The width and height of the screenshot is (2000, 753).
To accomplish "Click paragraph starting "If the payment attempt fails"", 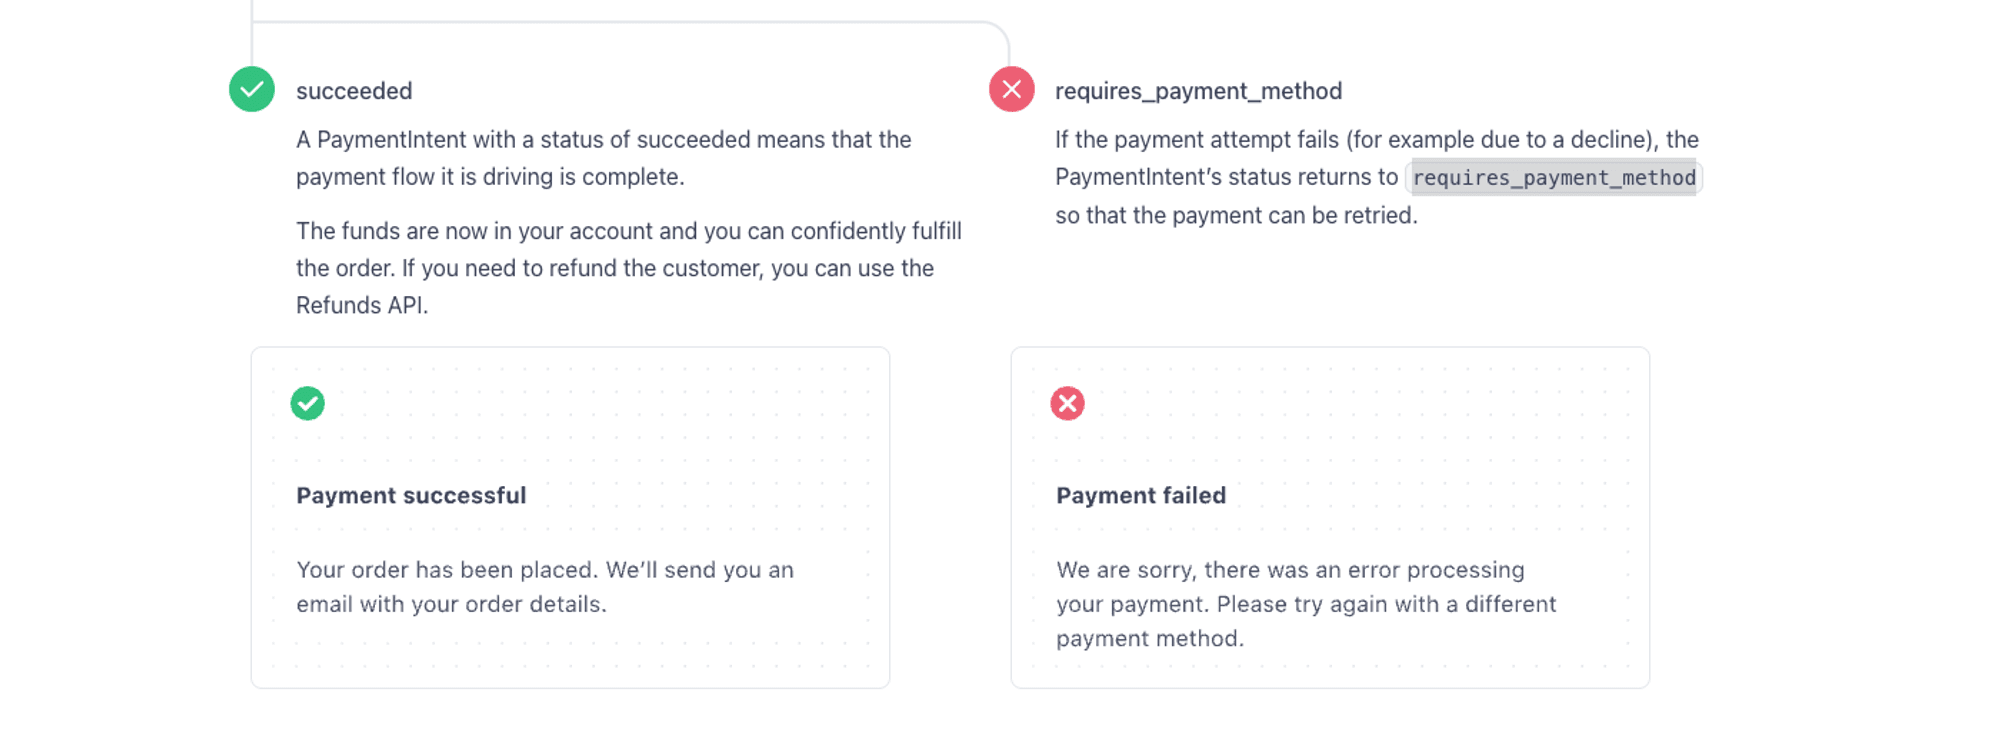I will (x=1376, y=140).
